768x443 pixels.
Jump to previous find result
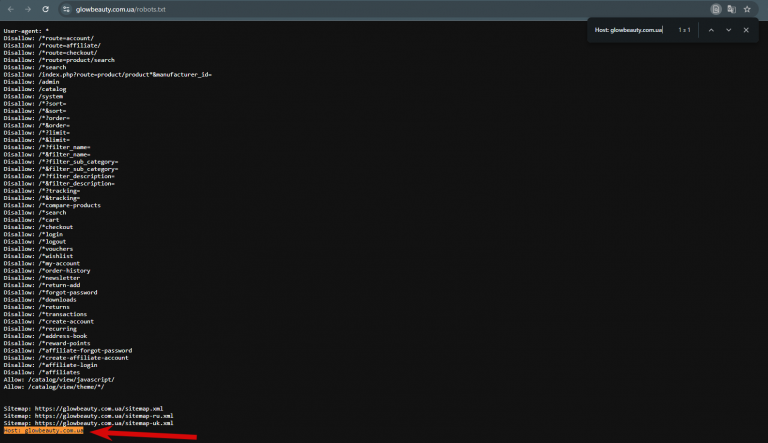pyautogui.click(x=711, y=30)
